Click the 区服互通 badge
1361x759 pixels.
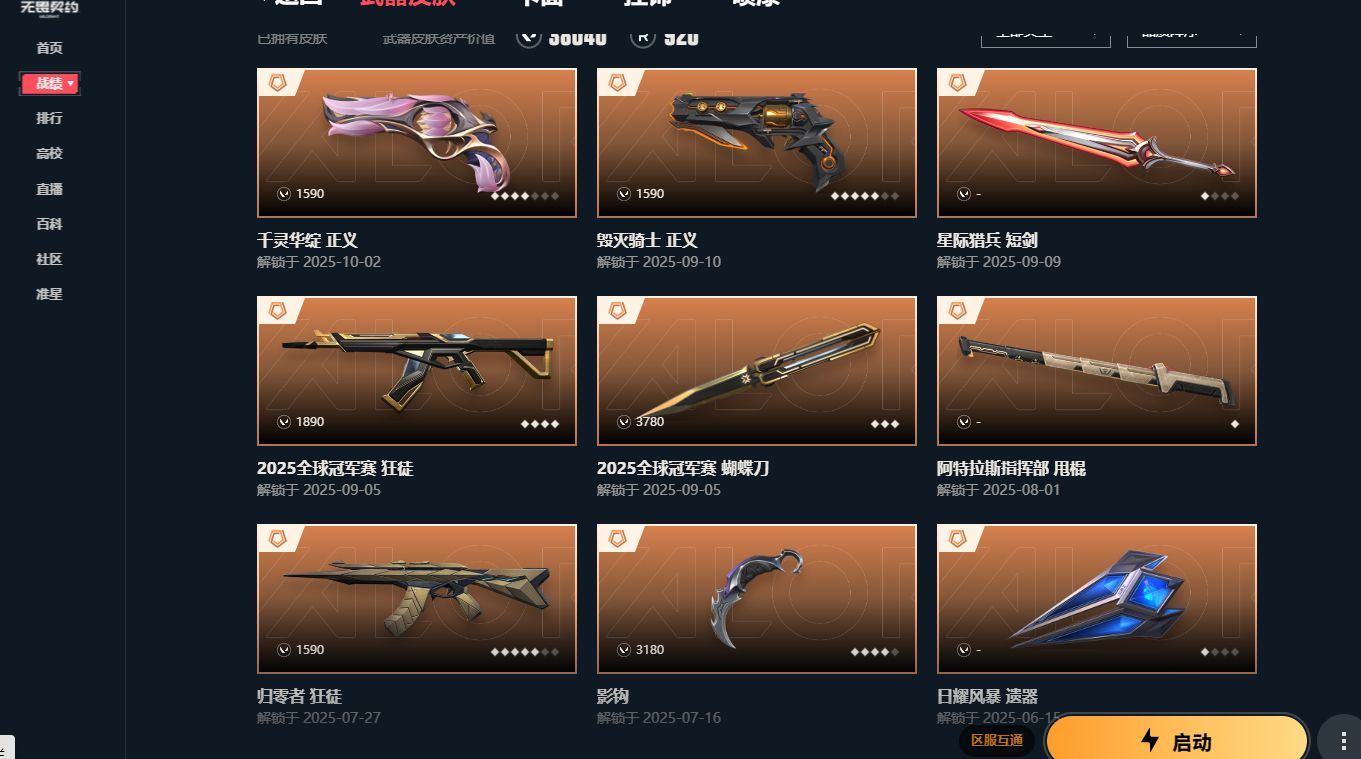coord(997,740)
